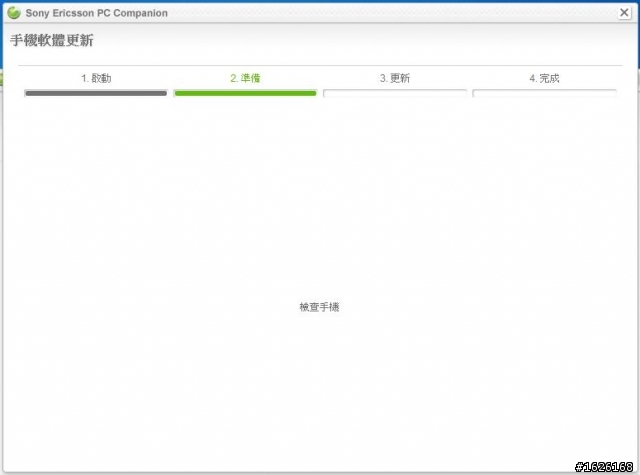This screenshot has height=475, width=640.
Task: Click the gray progress bar under 啟動
Action: [x=96, y=93]
